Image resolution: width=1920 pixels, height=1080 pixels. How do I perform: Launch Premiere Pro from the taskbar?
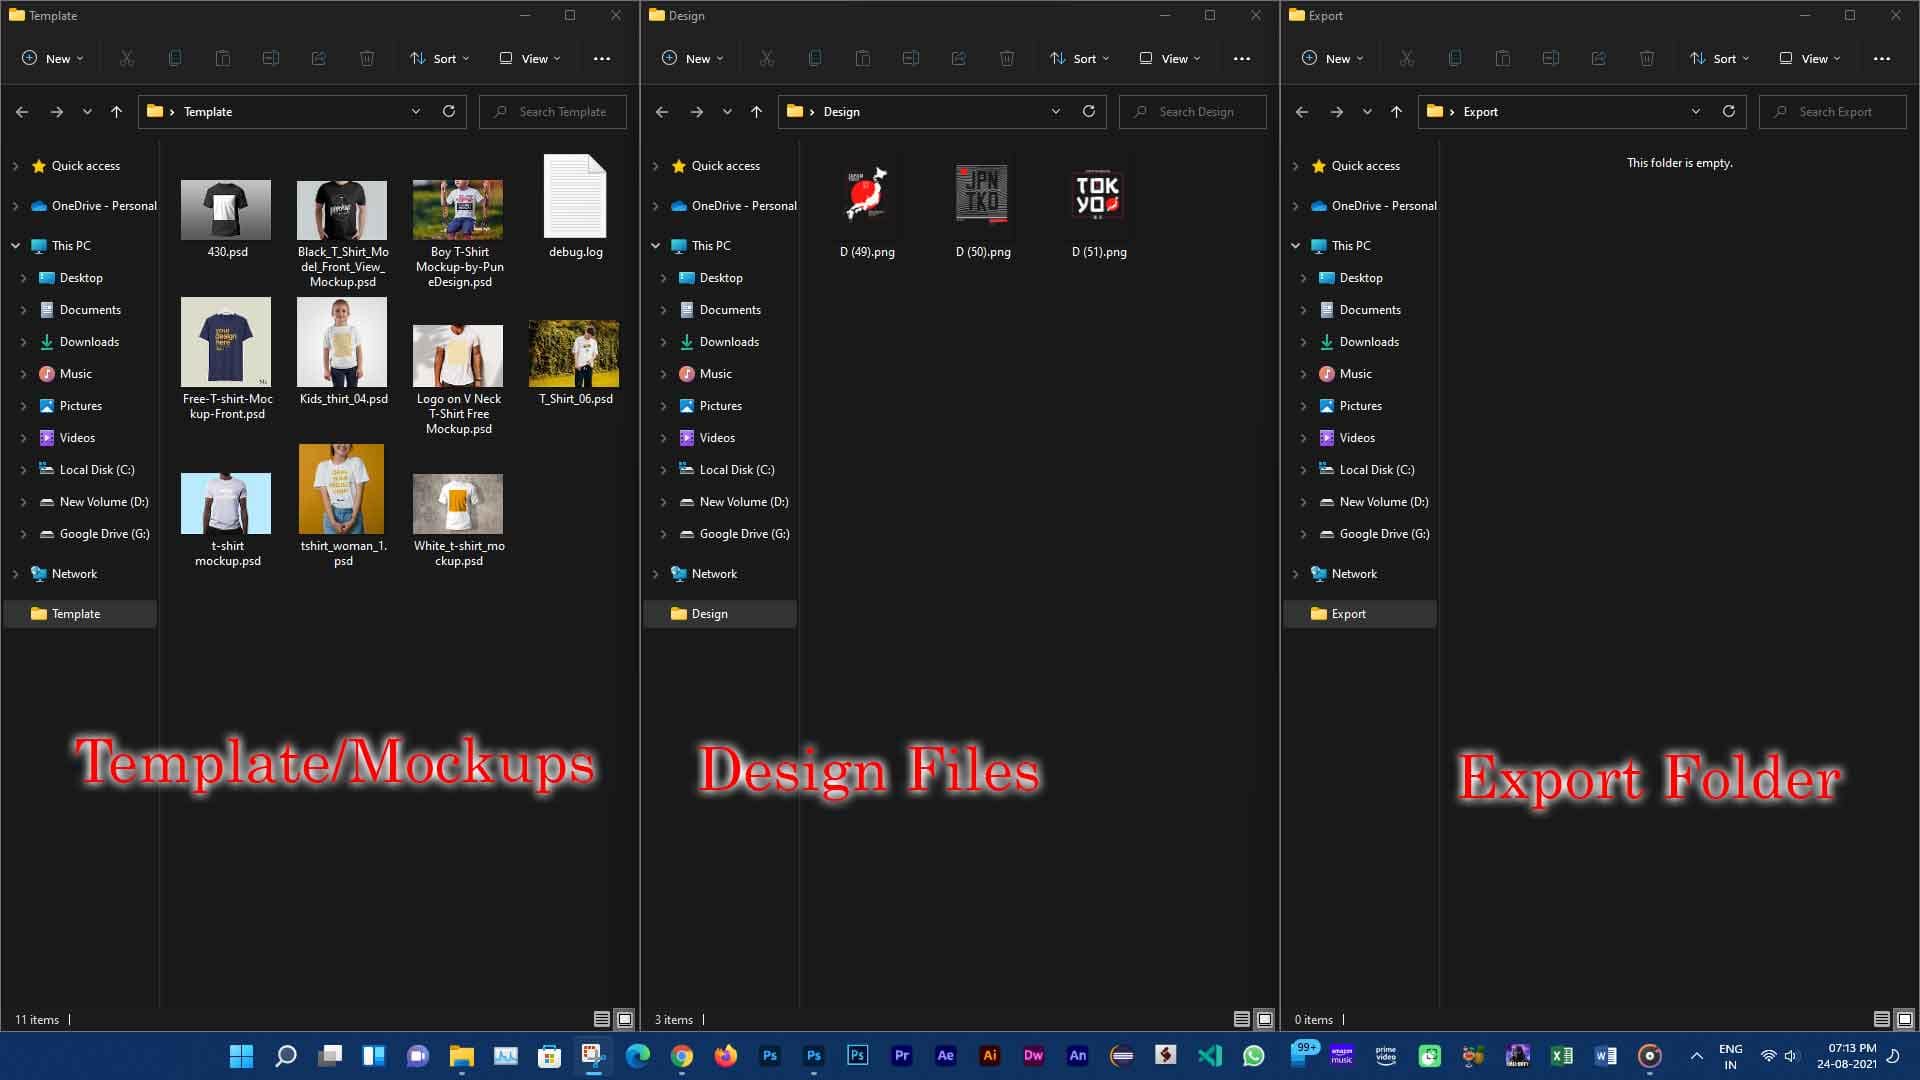[901, 1055]
